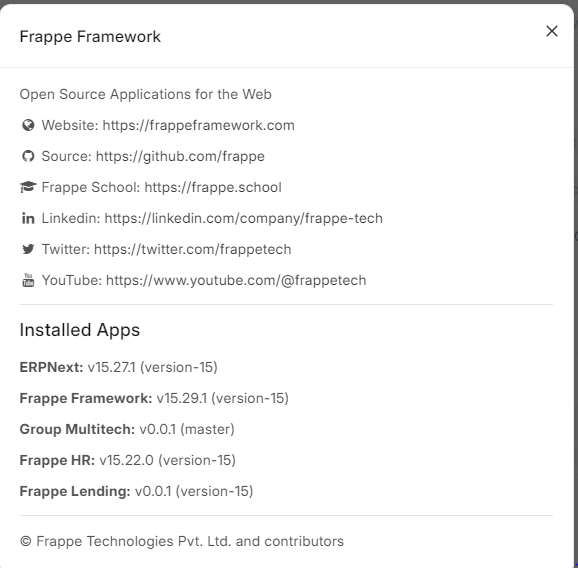Open the github.com/frappe source link
578x568 pixels.
[x=180, y=156]
